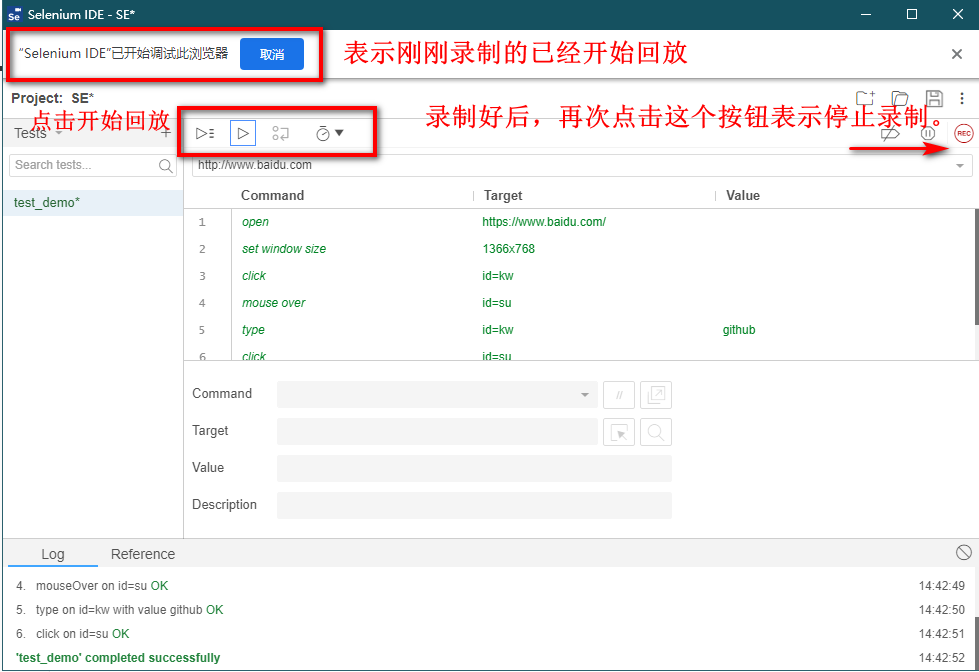The width and height of the screenshot is (979, 672).
Task: Click the step over command icon
Action: 281,133
